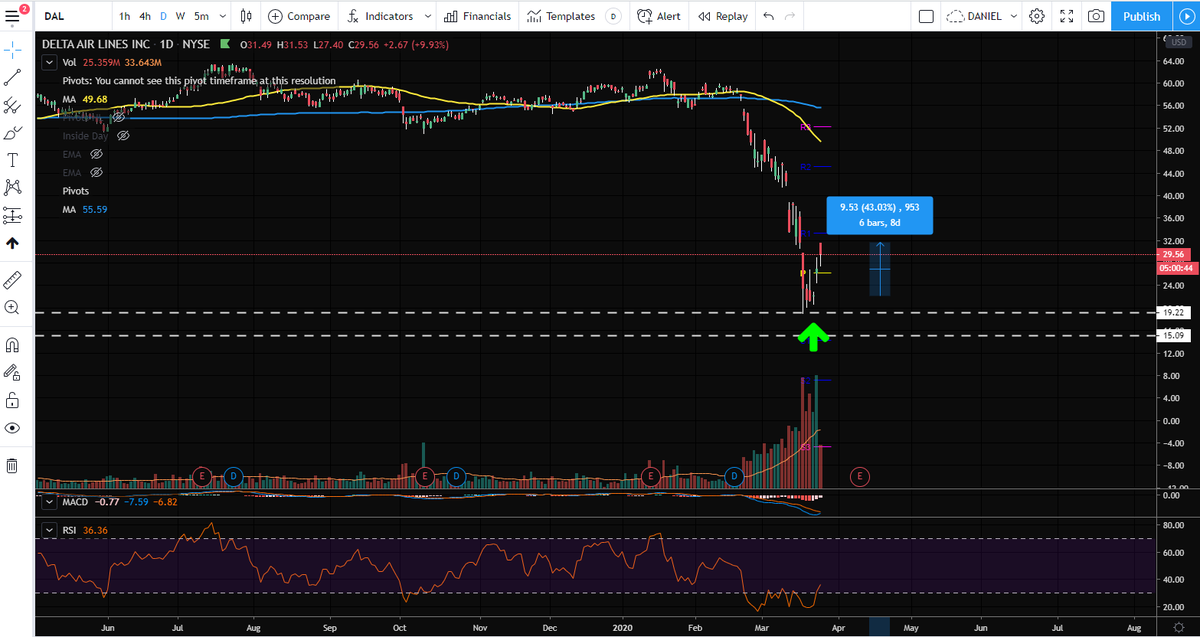Viewport: 1200px width, 637px height.
Task: Expand the Indicators favorites dropdown arrow
Action: point(428,16)
